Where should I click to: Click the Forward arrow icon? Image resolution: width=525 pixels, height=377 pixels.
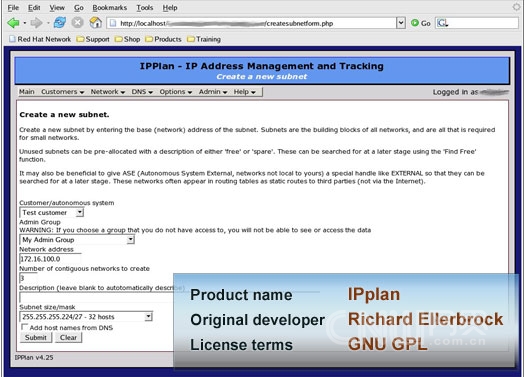coord(36,23)
